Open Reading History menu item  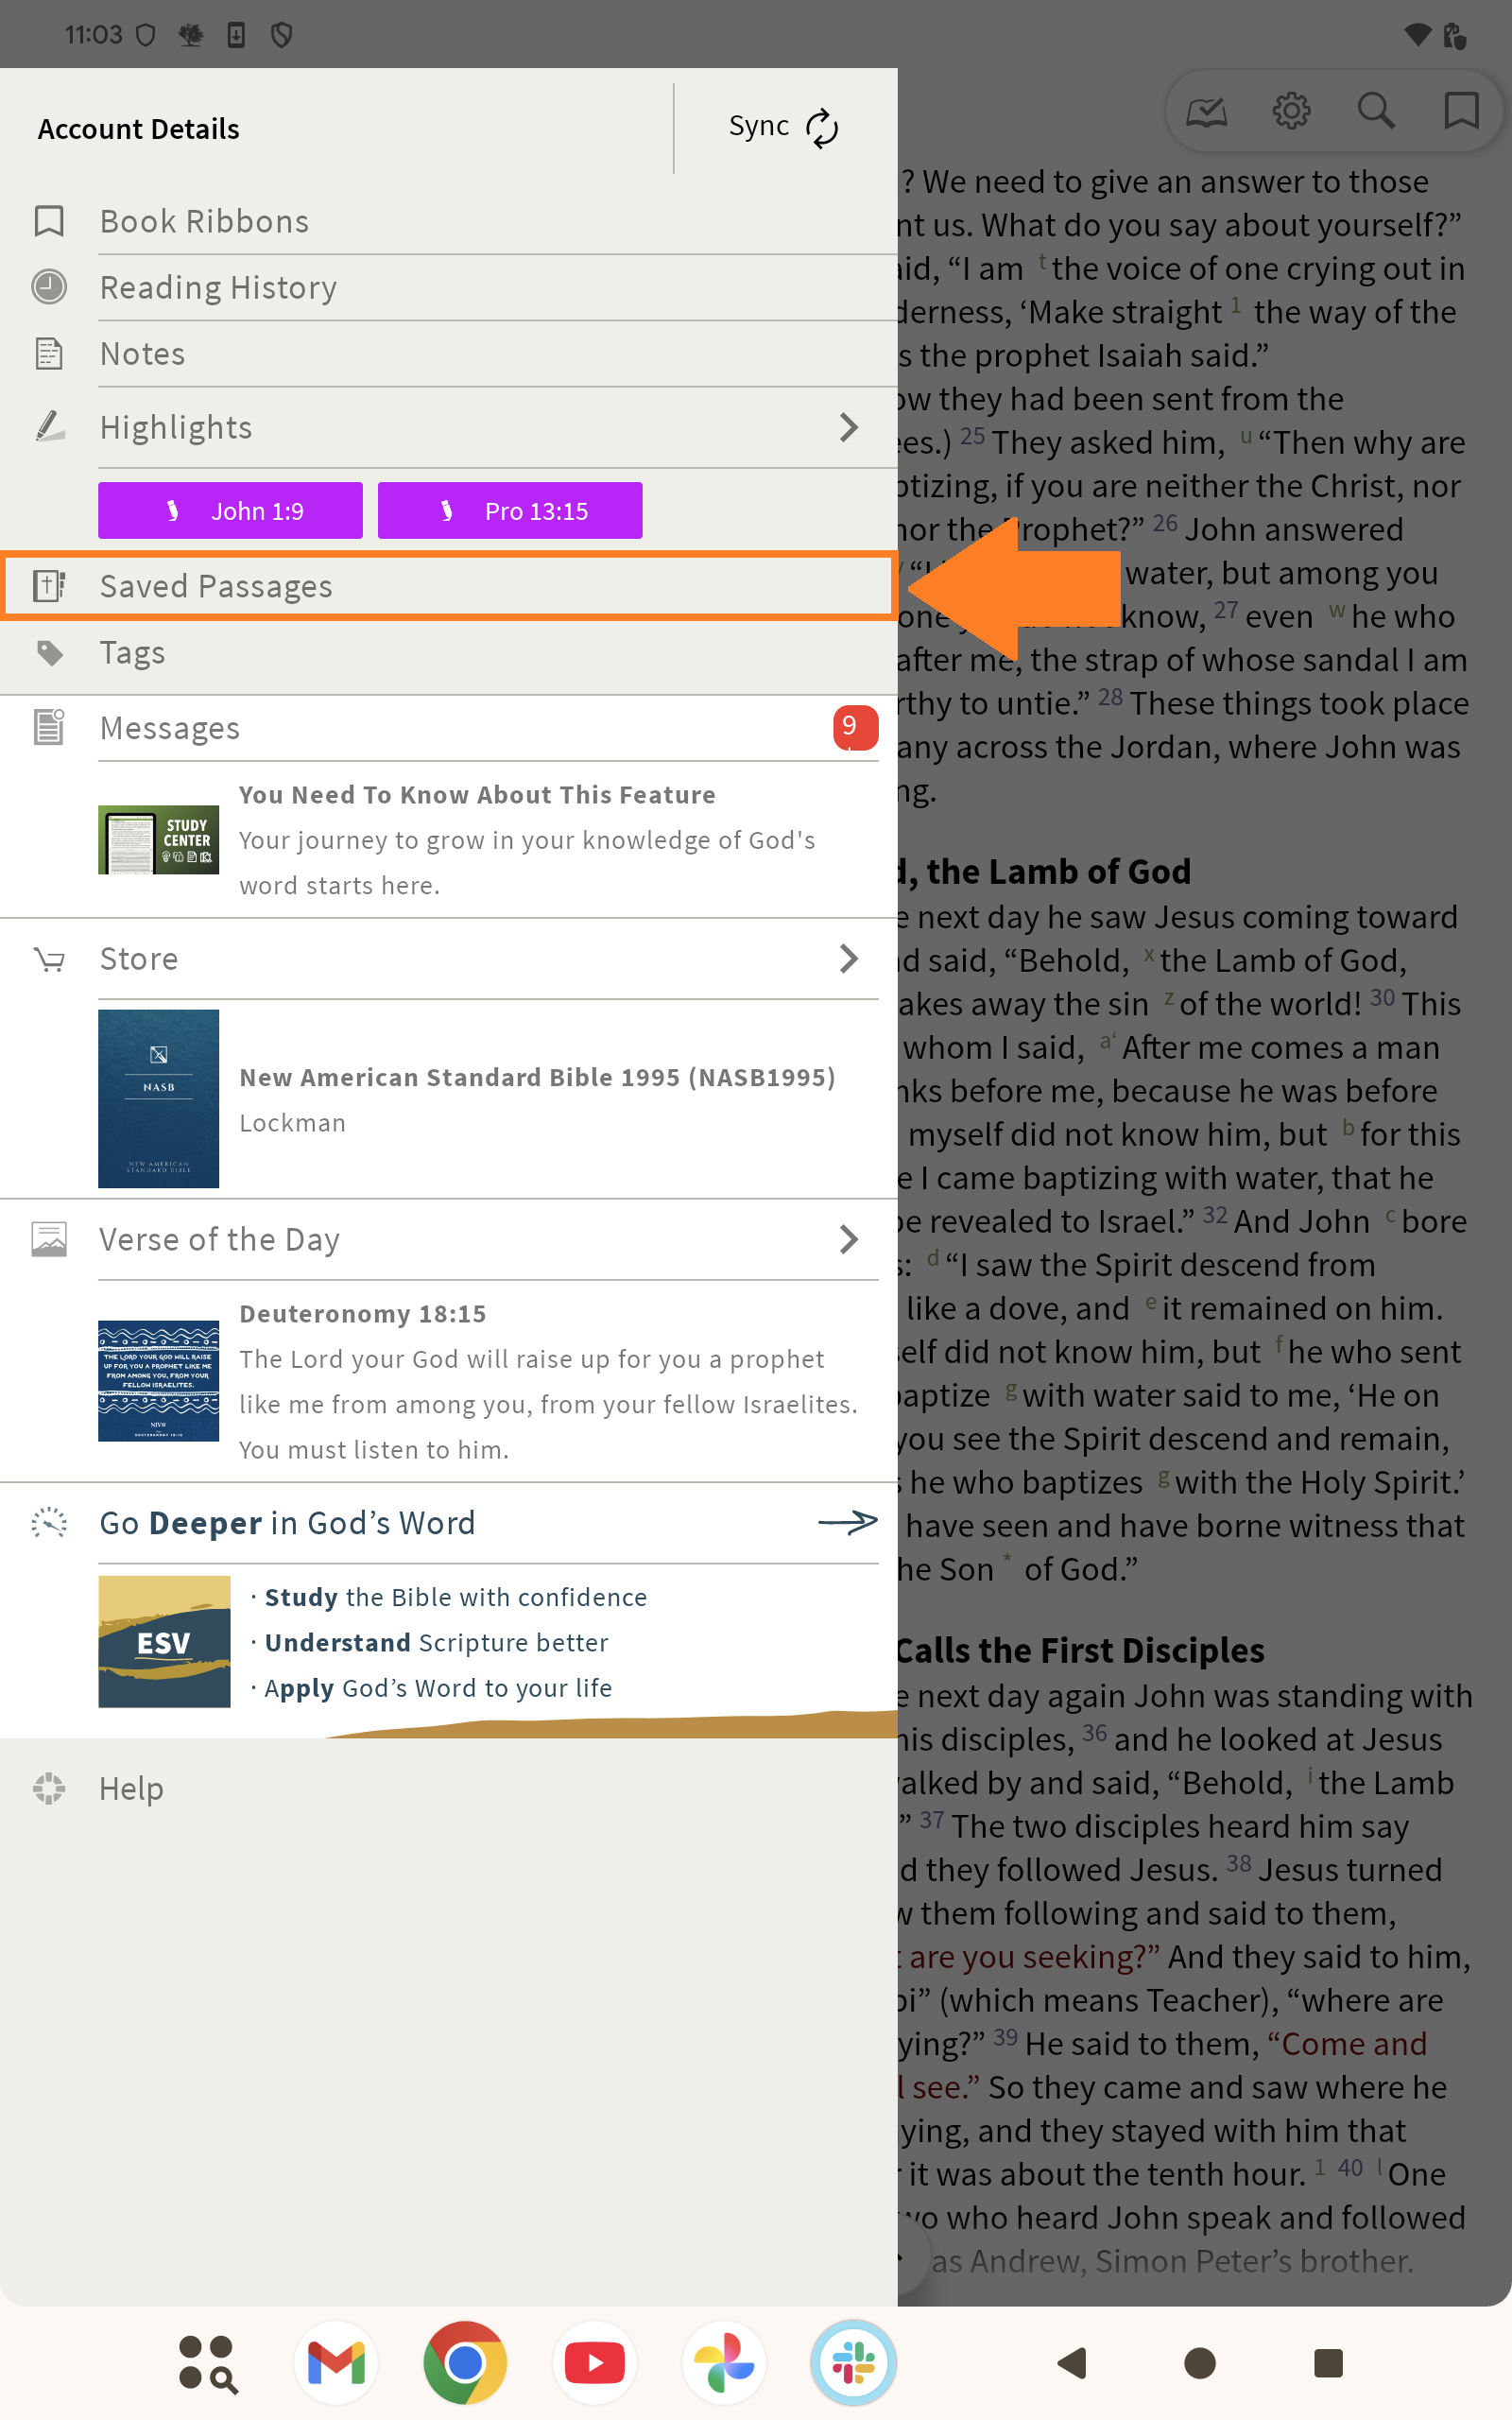coord(218,288)
